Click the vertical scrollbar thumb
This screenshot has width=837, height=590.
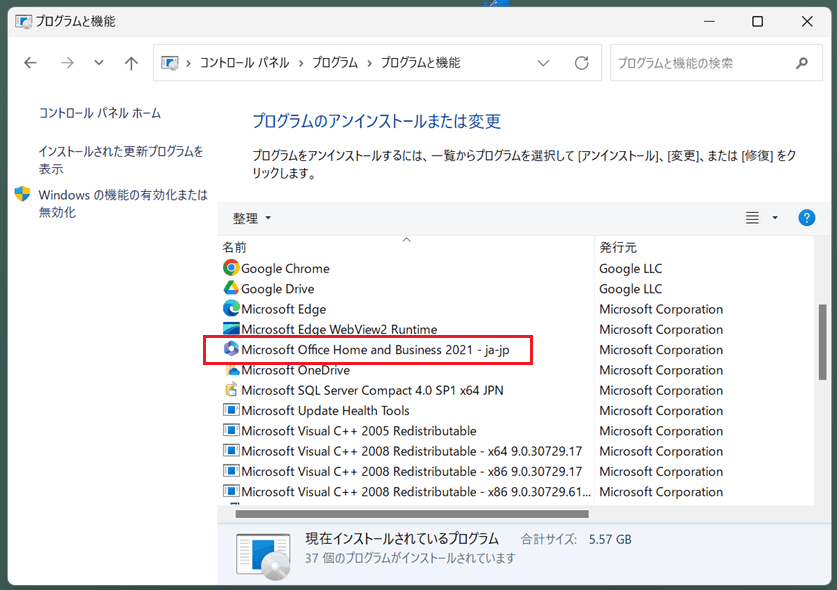(x=822, y=342)
